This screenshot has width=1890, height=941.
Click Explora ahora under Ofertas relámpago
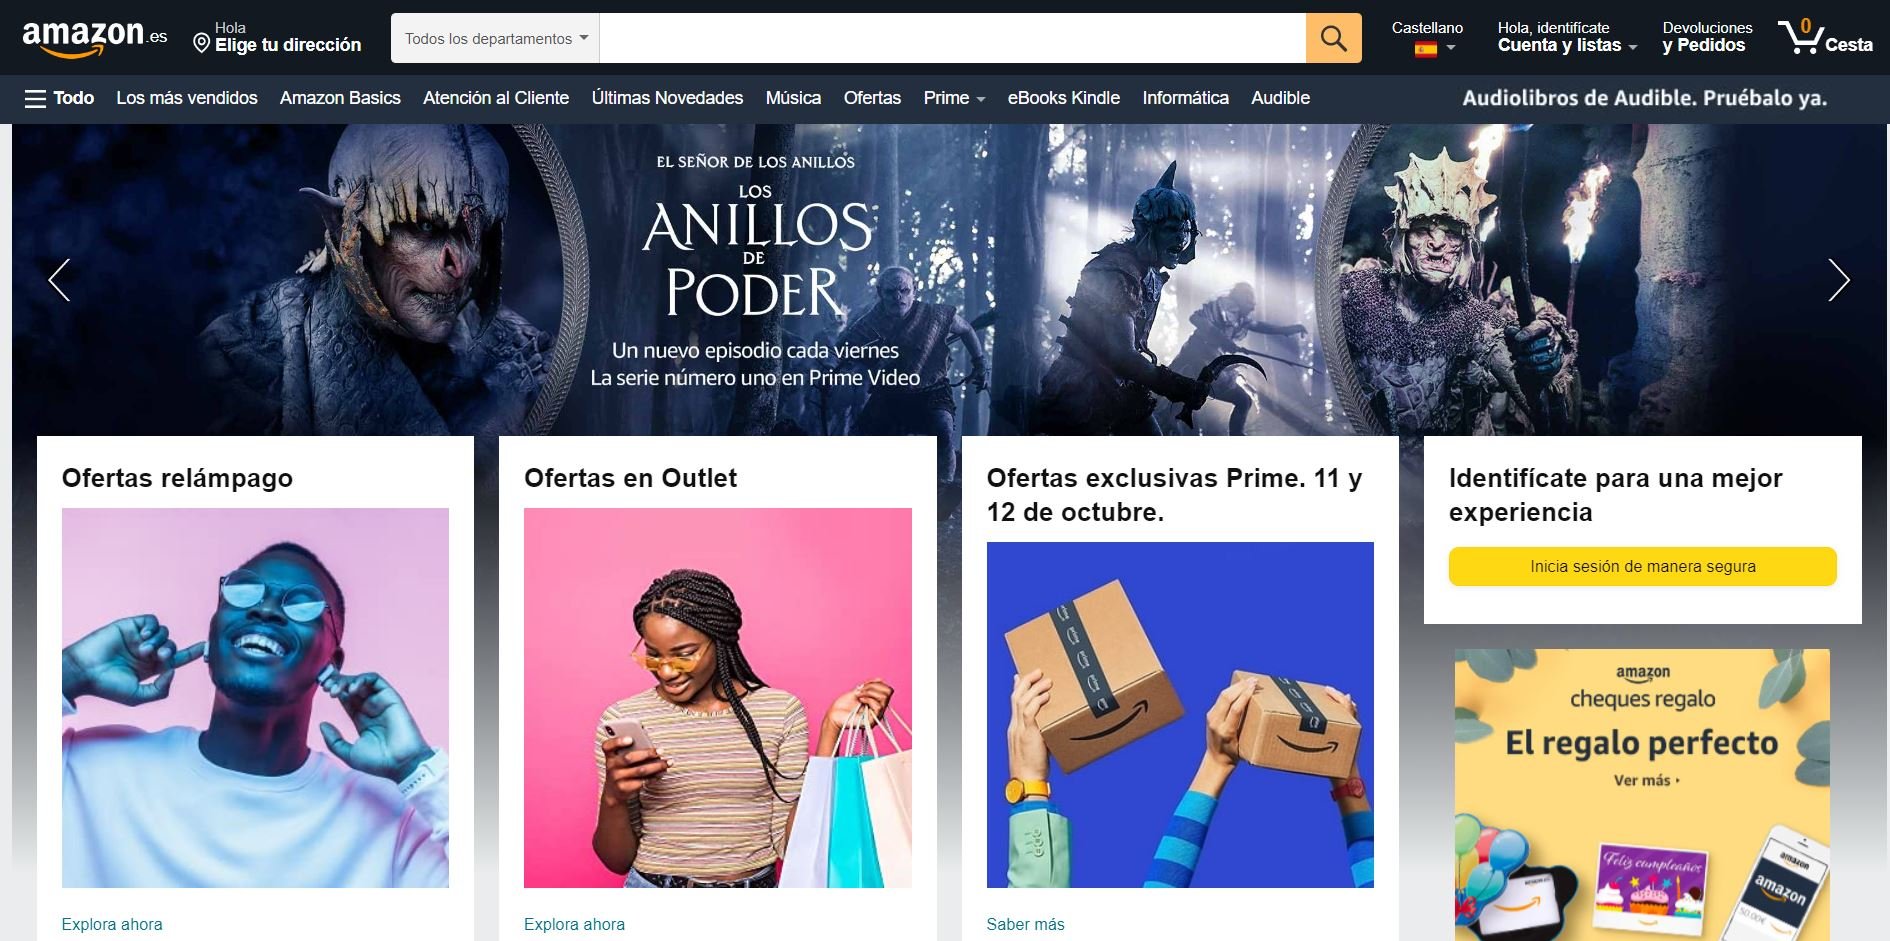click(112, 924)
